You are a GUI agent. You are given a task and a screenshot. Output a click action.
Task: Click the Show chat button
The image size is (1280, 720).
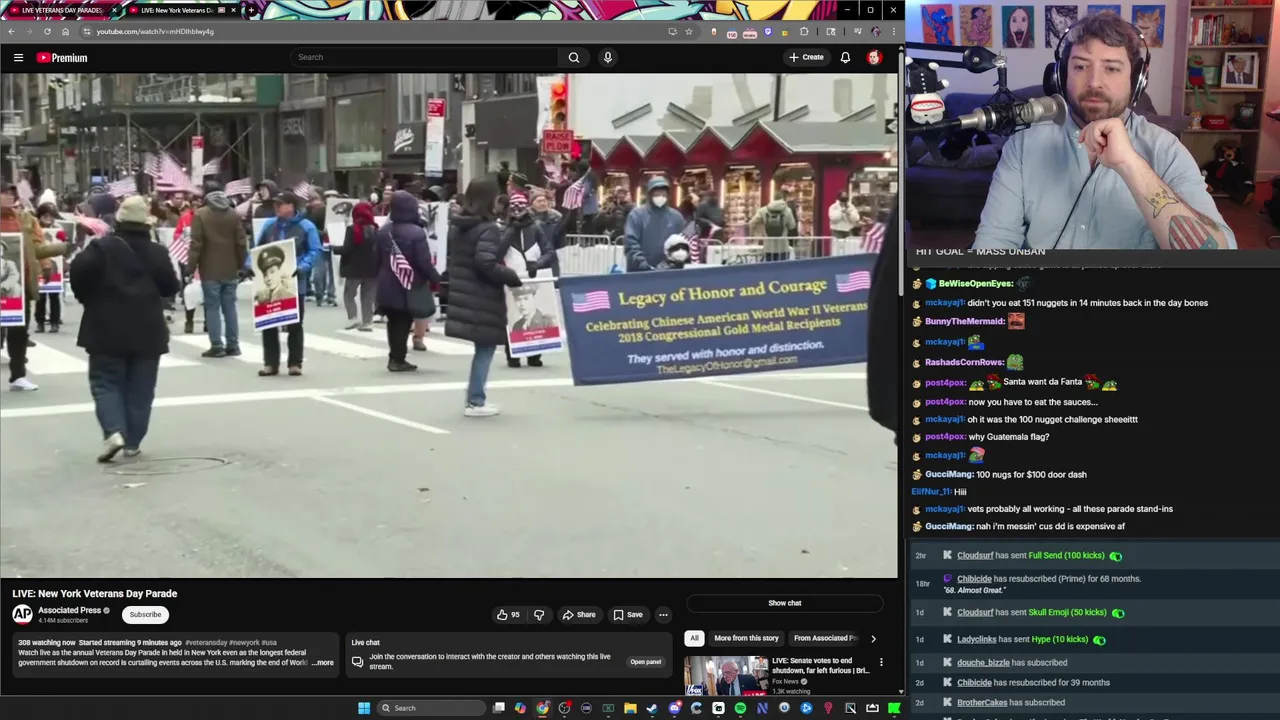click(785, 603)
